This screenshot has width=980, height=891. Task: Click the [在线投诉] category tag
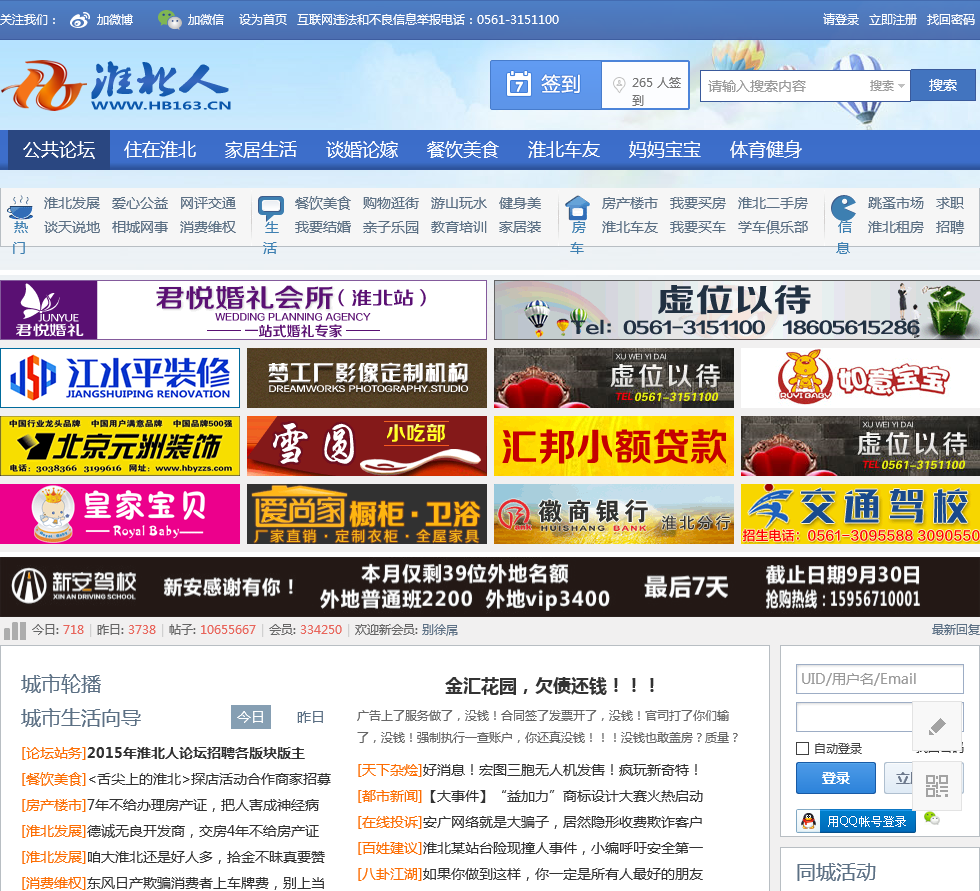tap(389, 822)
